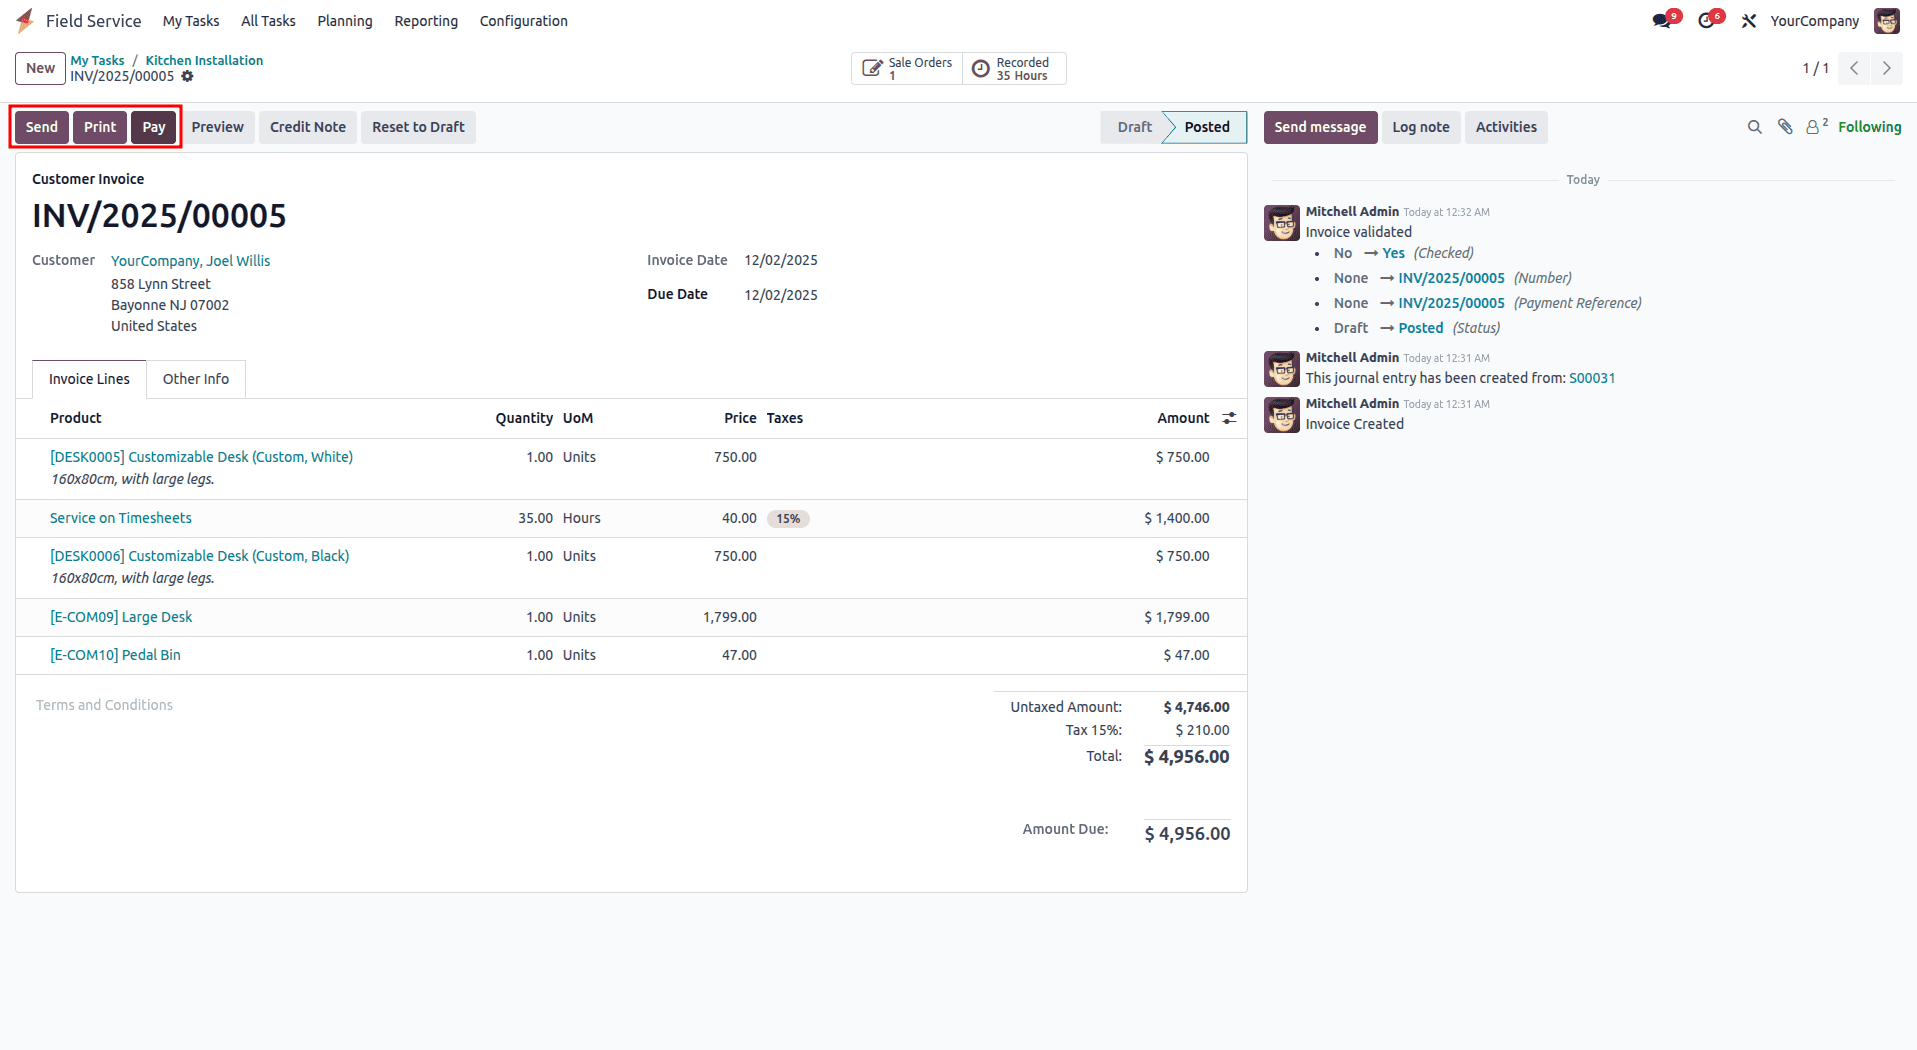This screenshot has width=1917, height=1050.
Task: Click the 15% tax tag on Service line
Action: 788,518
